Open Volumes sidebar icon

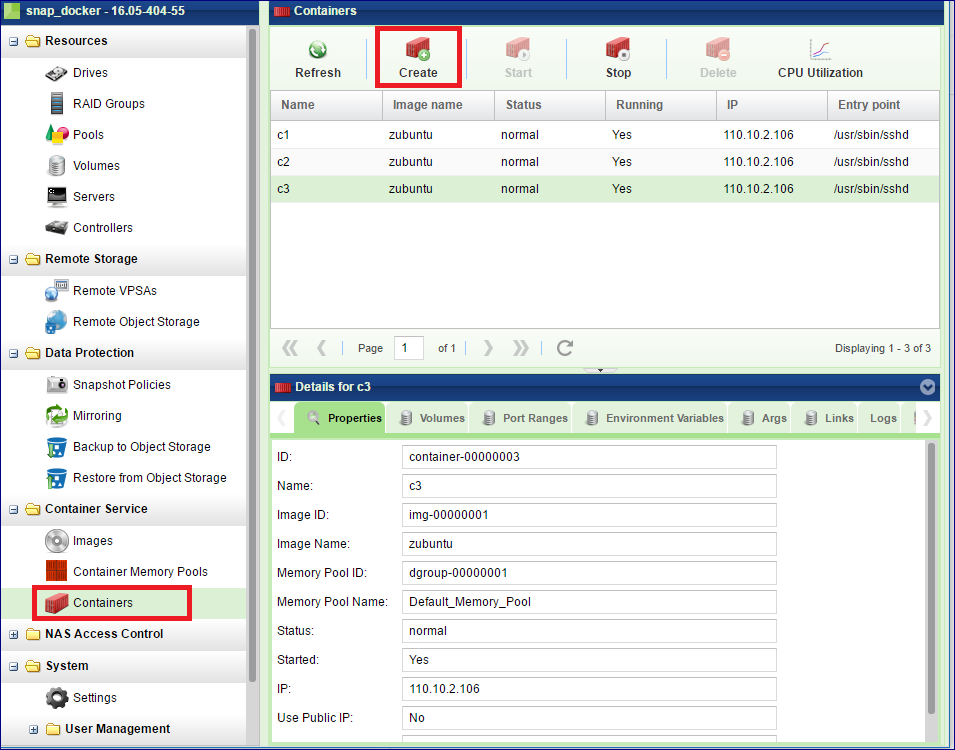coord(57,165)
